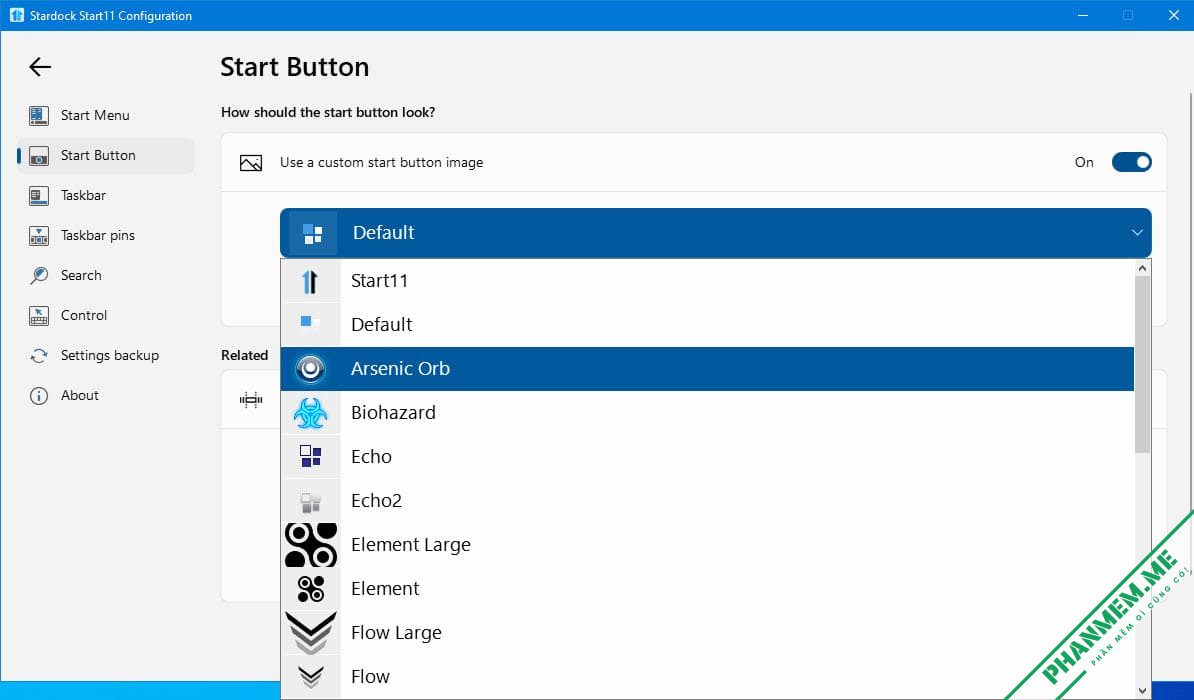Screen dimensions: 1194x700
Task: Open the About page
Action: coord(105,395)
